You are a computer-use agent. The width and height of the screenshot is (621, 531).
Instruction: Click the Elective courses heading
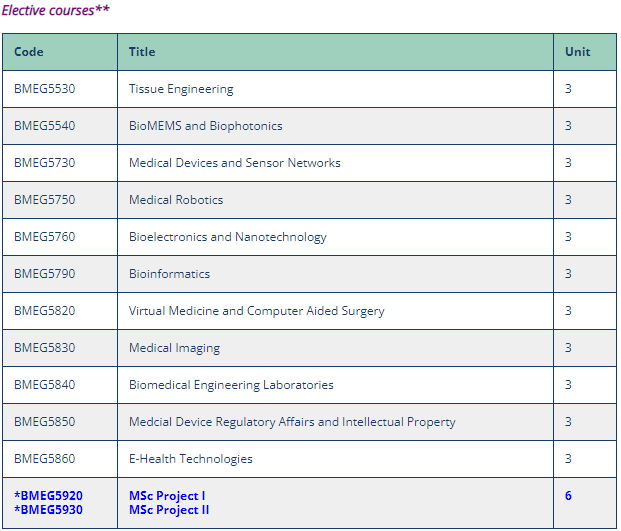pyautogui.click(x=55, y=10)
